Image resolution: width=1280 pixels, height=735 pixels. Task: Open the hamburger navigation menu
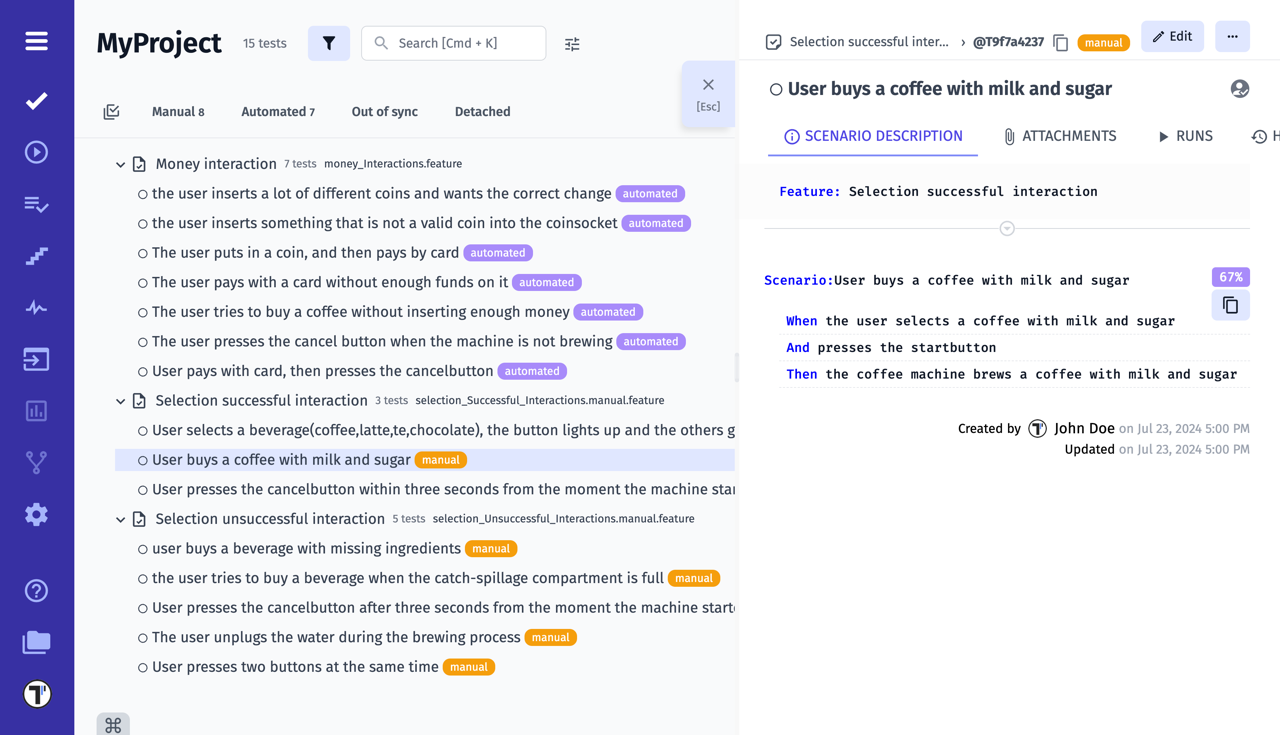pyautogui.click(x=36, y=41)
